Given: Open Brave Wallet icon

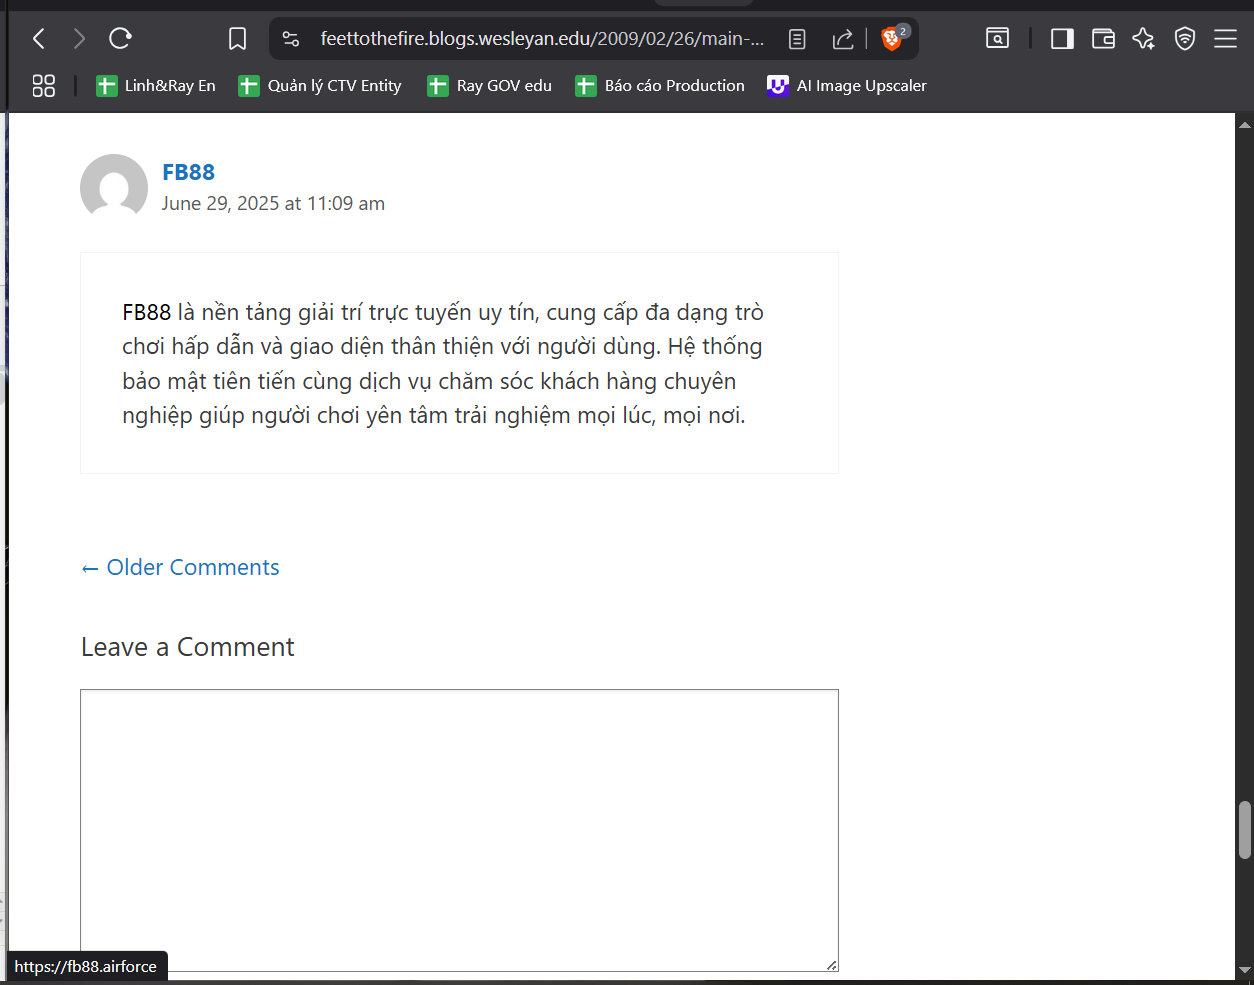Looking at the screenshot, I should click(1103, 39).
